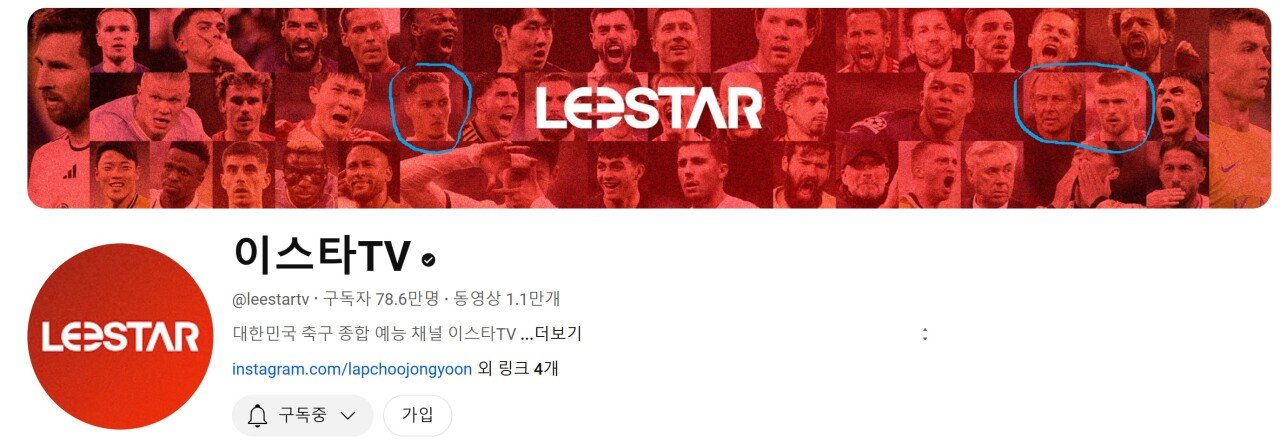The image size is (1280, 444).
Task: Click banner face wearing a black mask
Action: [307, 177]
